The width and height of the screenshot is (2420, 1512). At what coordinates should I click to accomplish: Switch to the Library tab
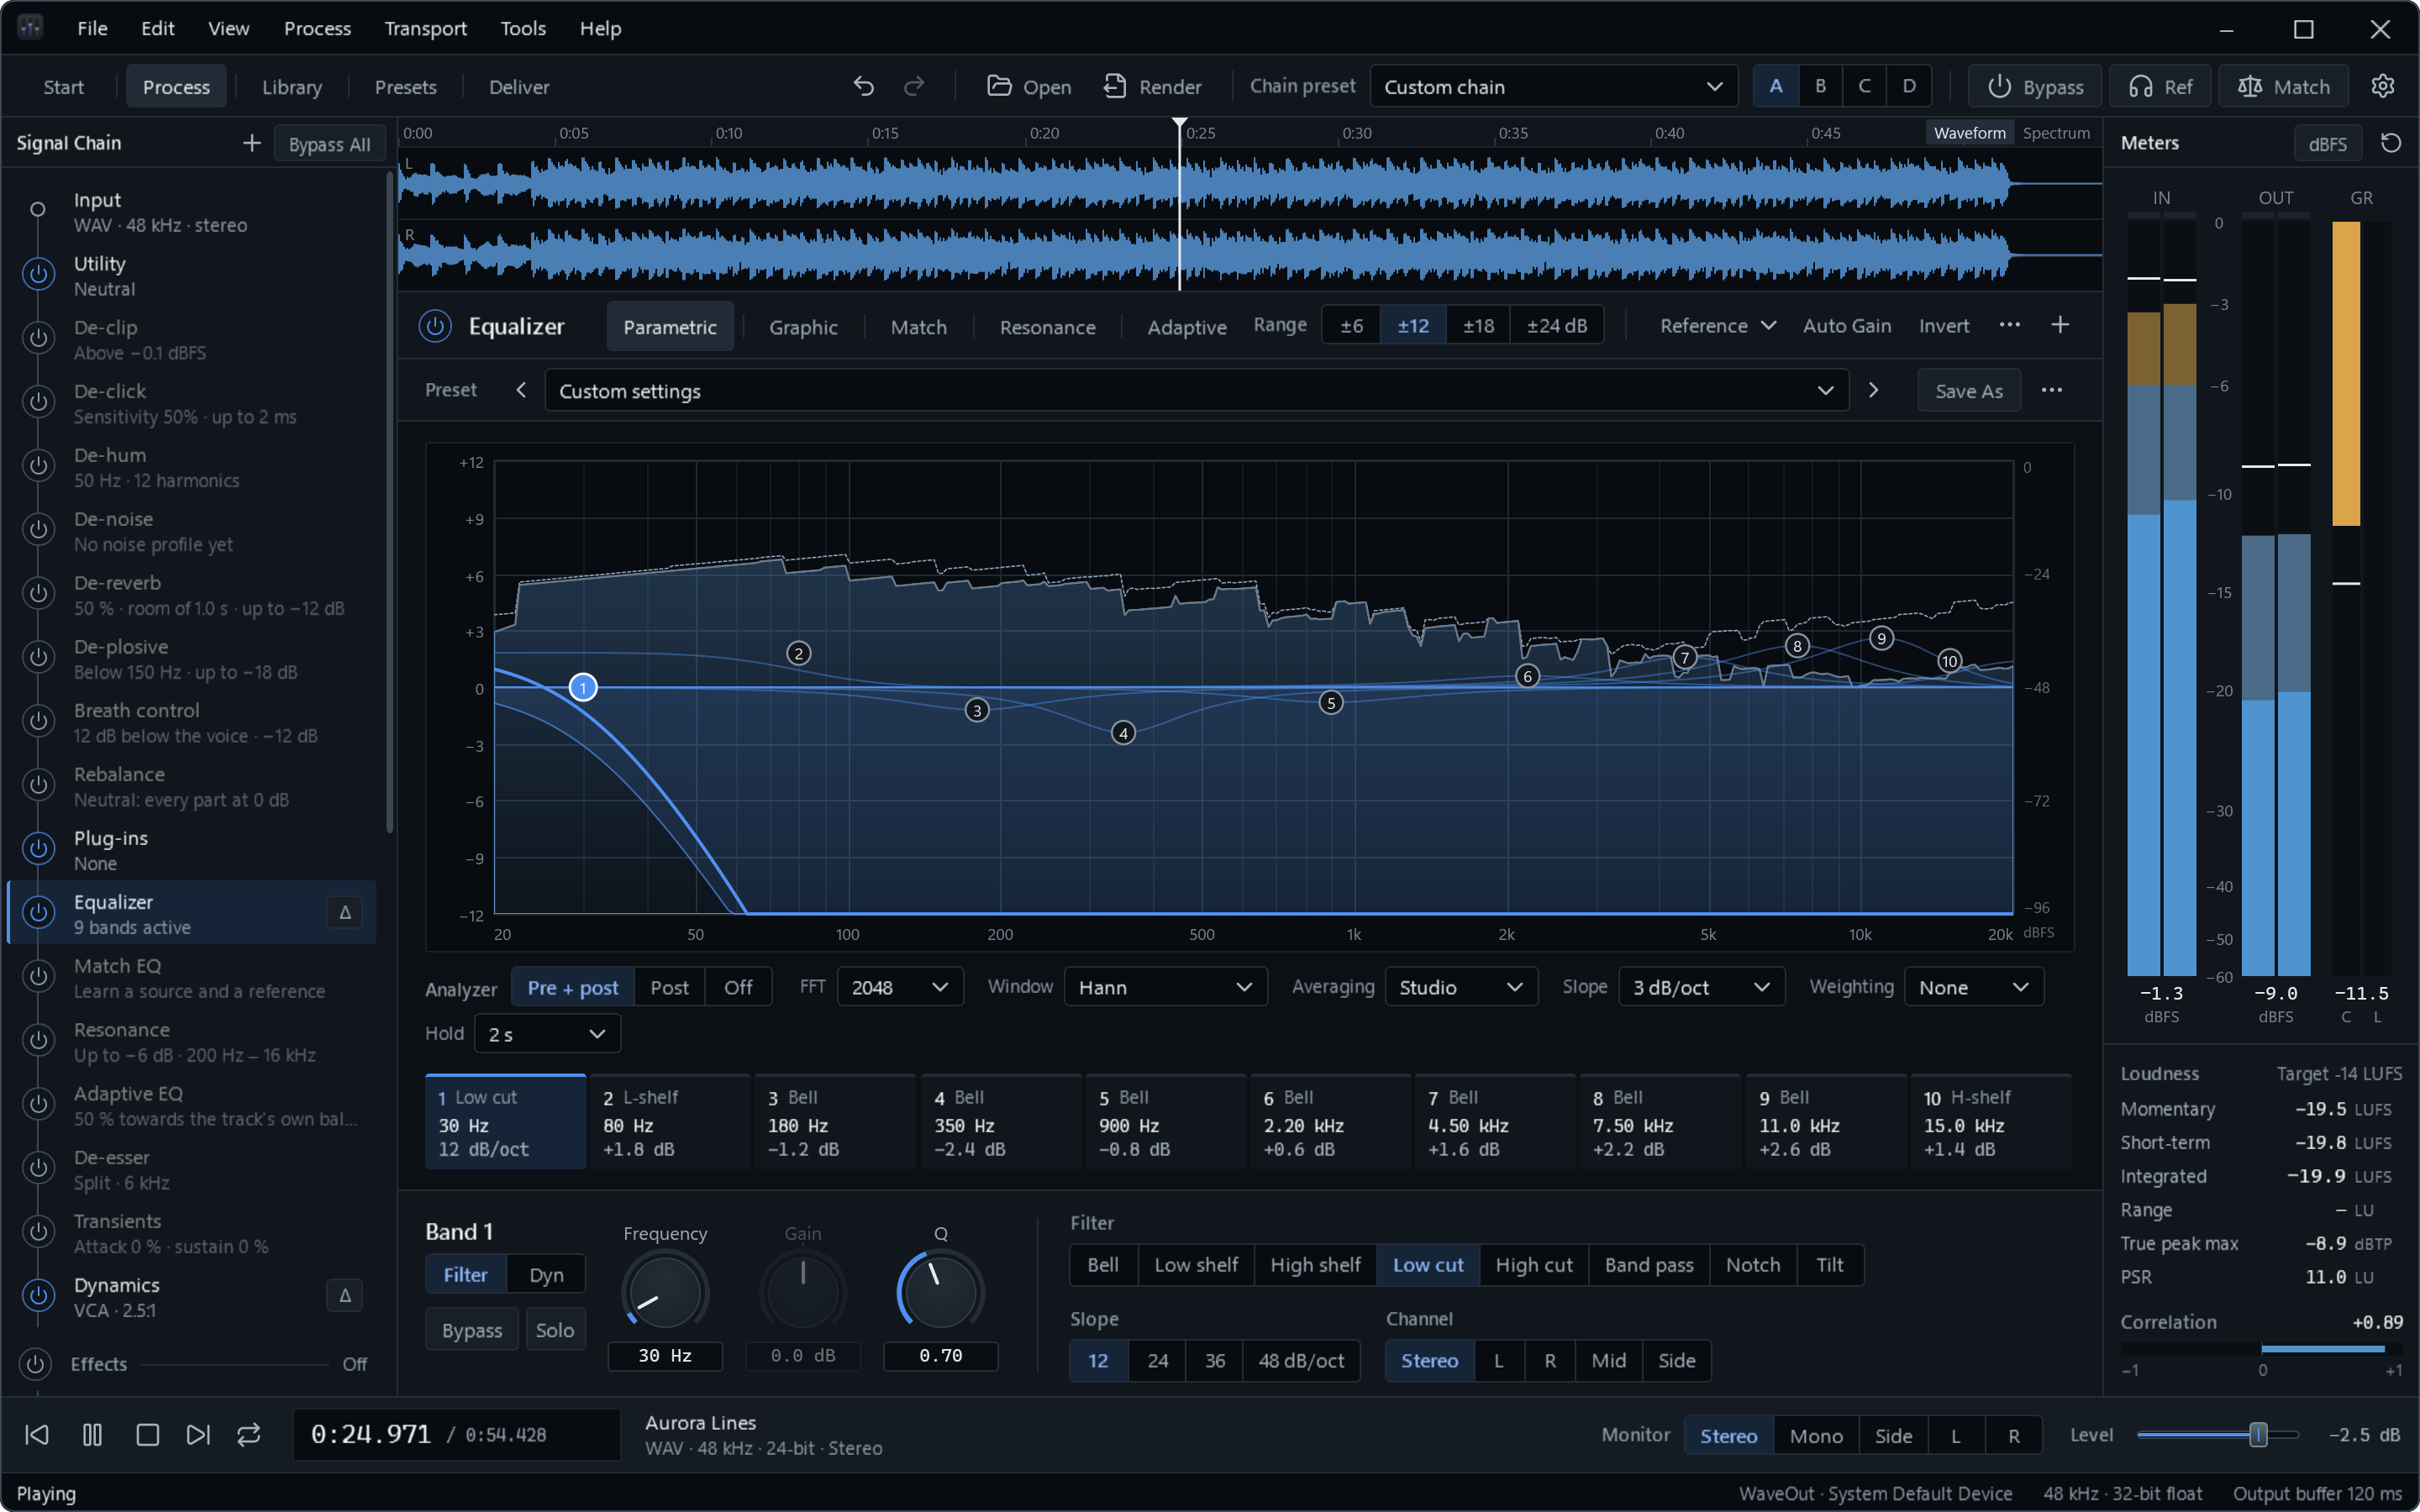292,87
